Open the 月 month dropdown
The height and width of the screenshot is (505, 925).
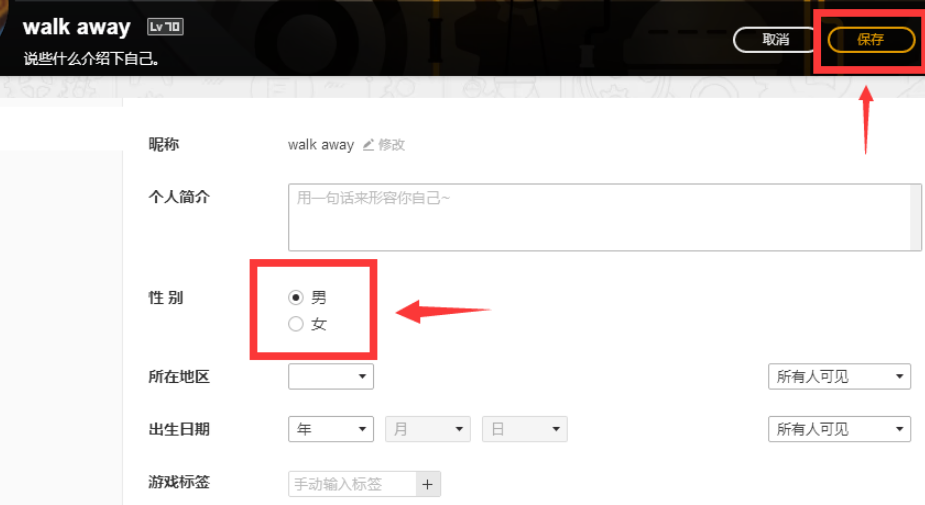[x=428, y=429]
